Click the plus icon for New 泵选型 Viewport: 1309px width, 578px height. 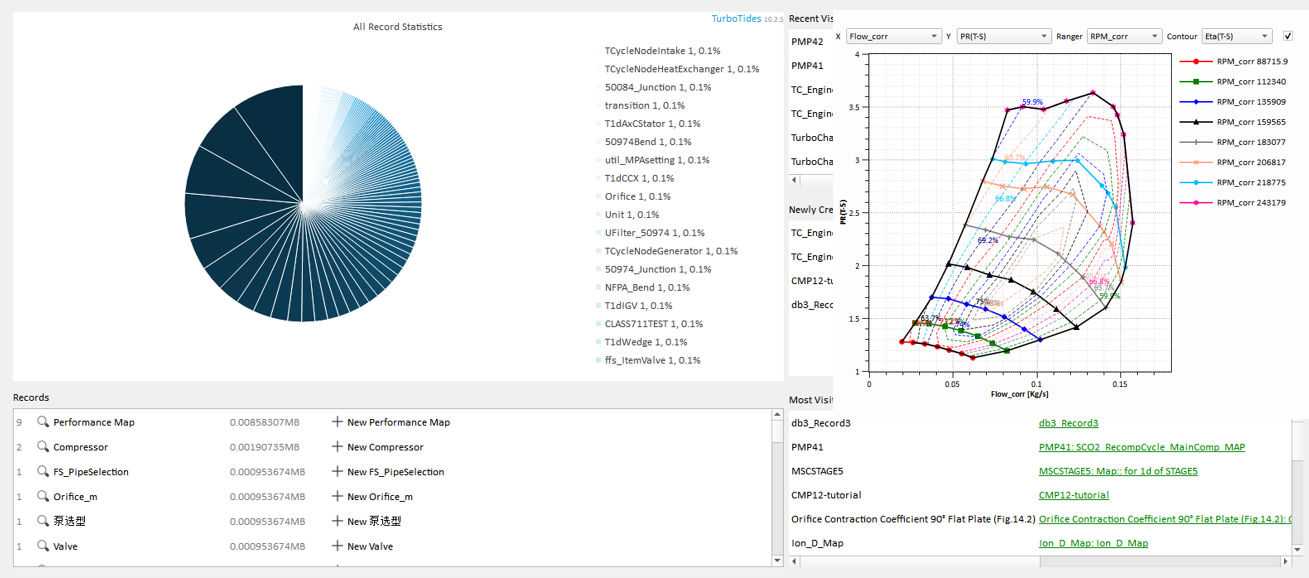click(335, 521)
